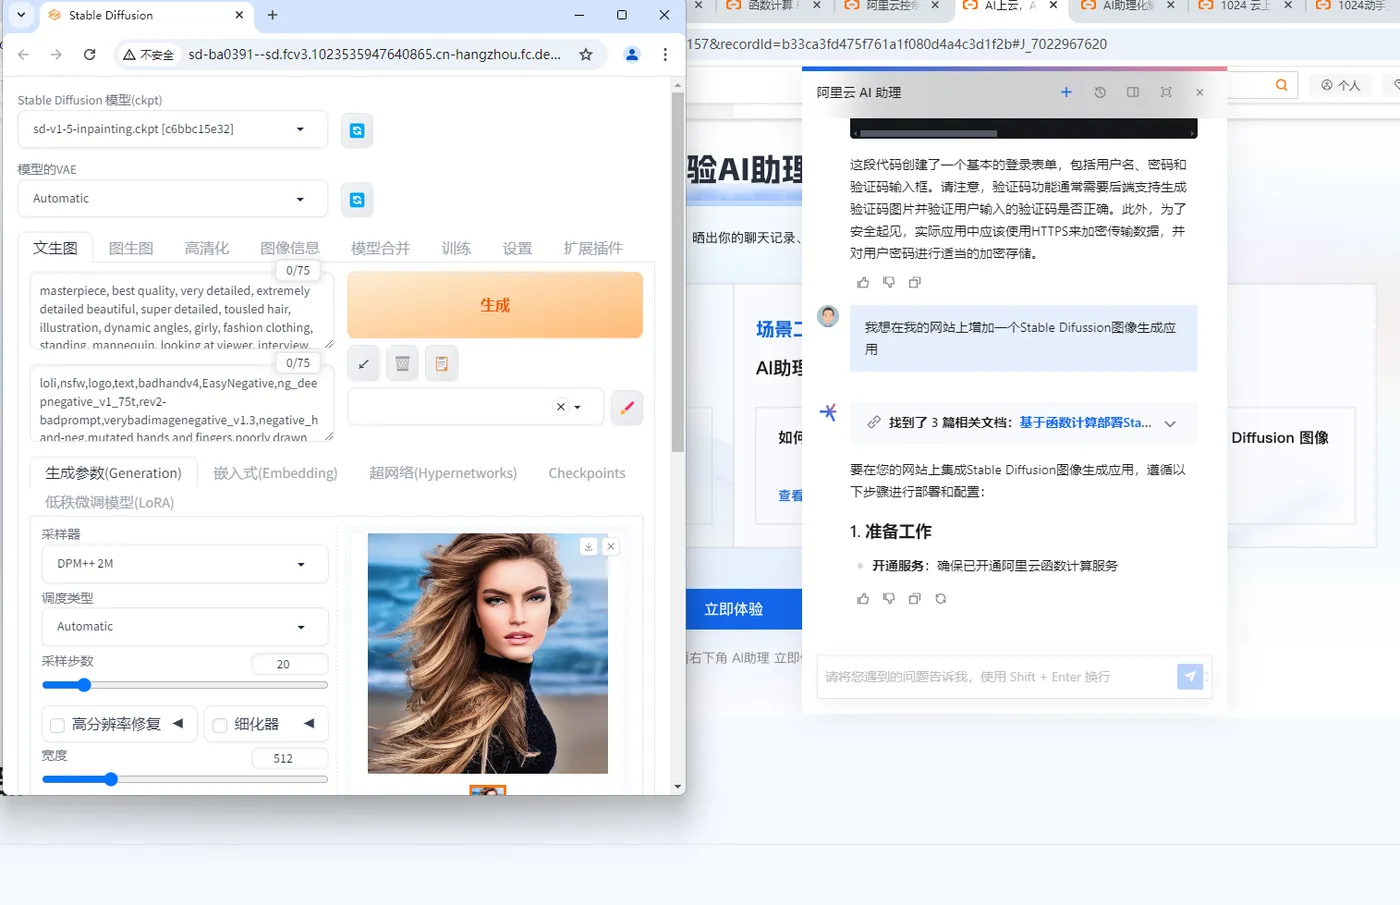The height and width of the screenshot is (905, 1400).
Task: Click the generated woman portrait image
Action: [488, 653]
